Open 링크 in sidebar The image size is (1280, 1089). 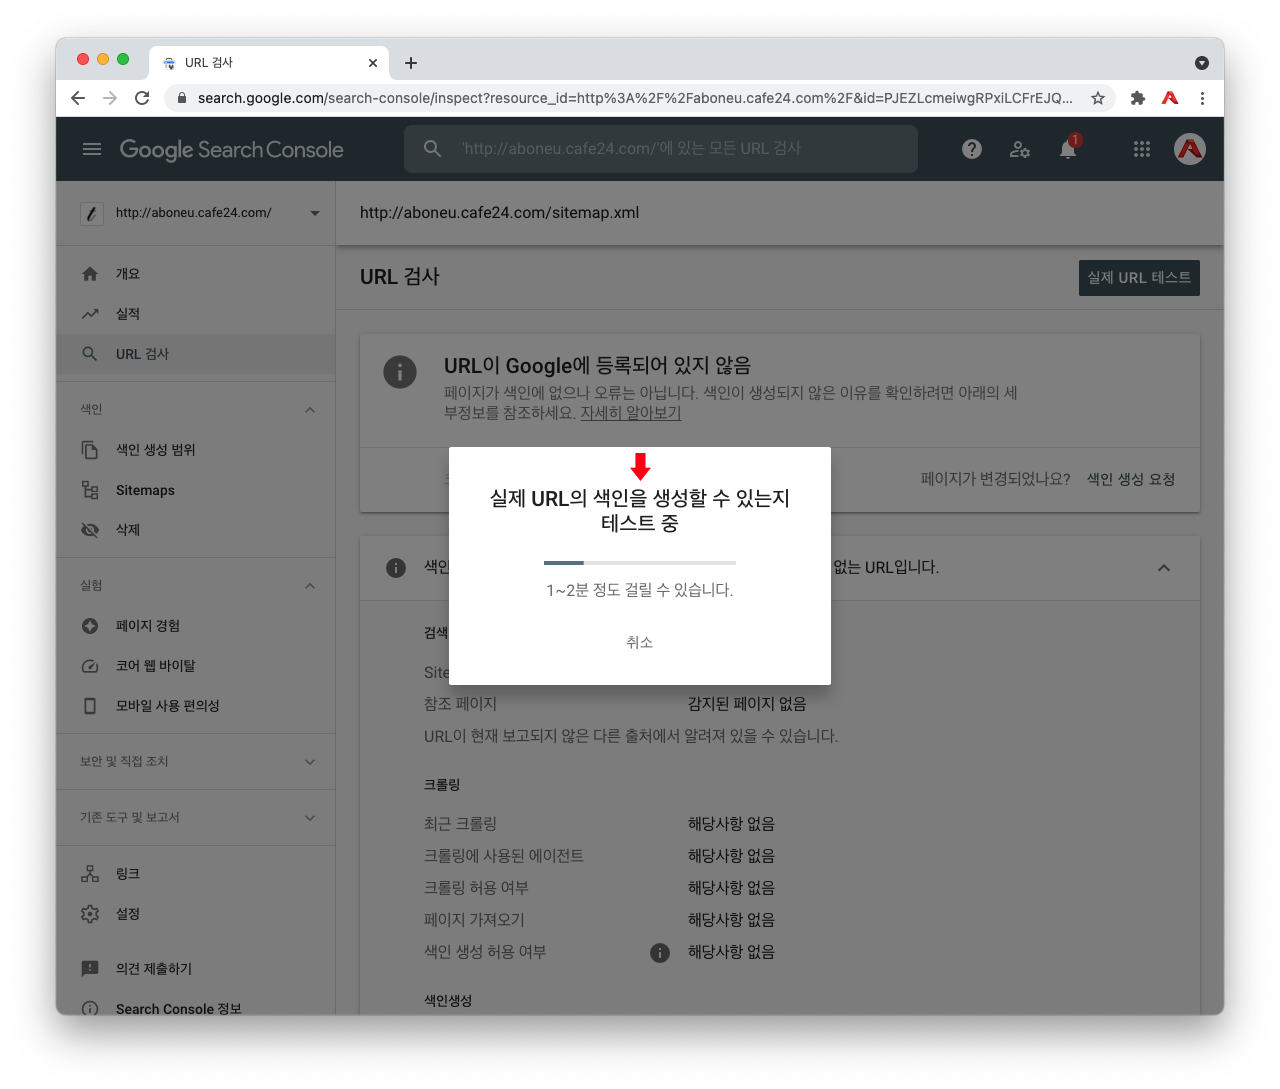click(x=195, y=874)
